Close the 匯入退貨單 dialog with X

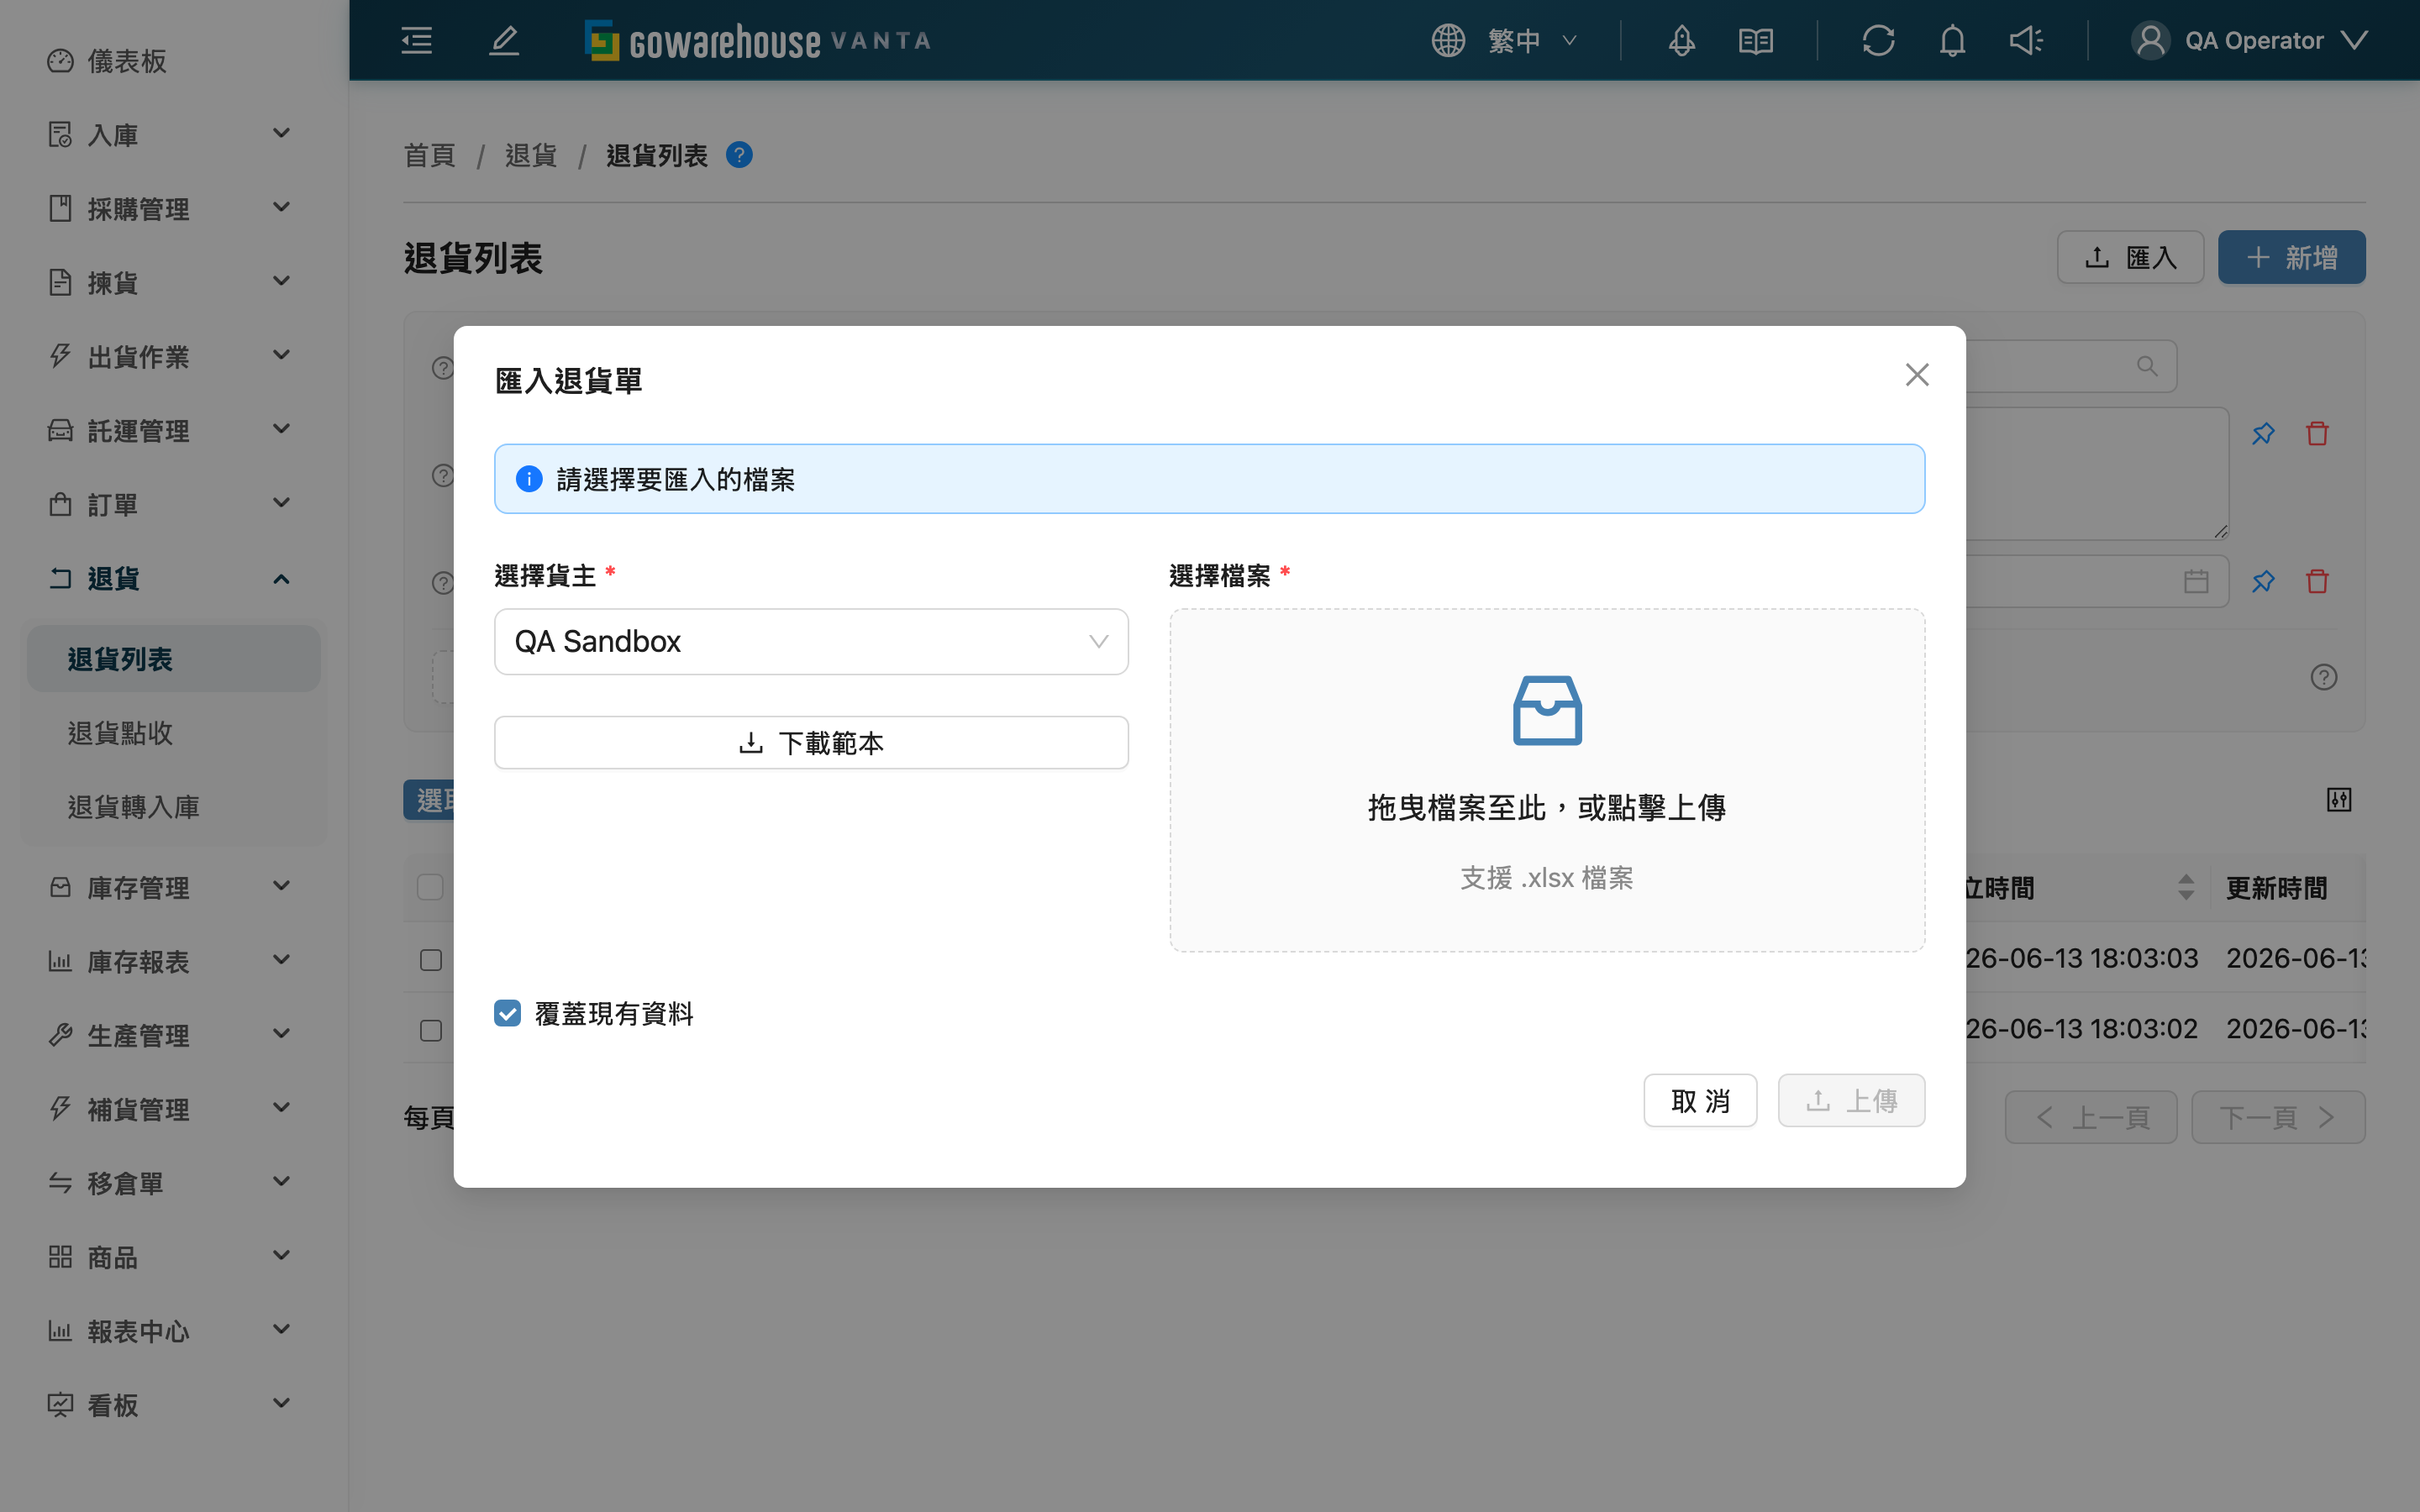tap(1917, 375)
